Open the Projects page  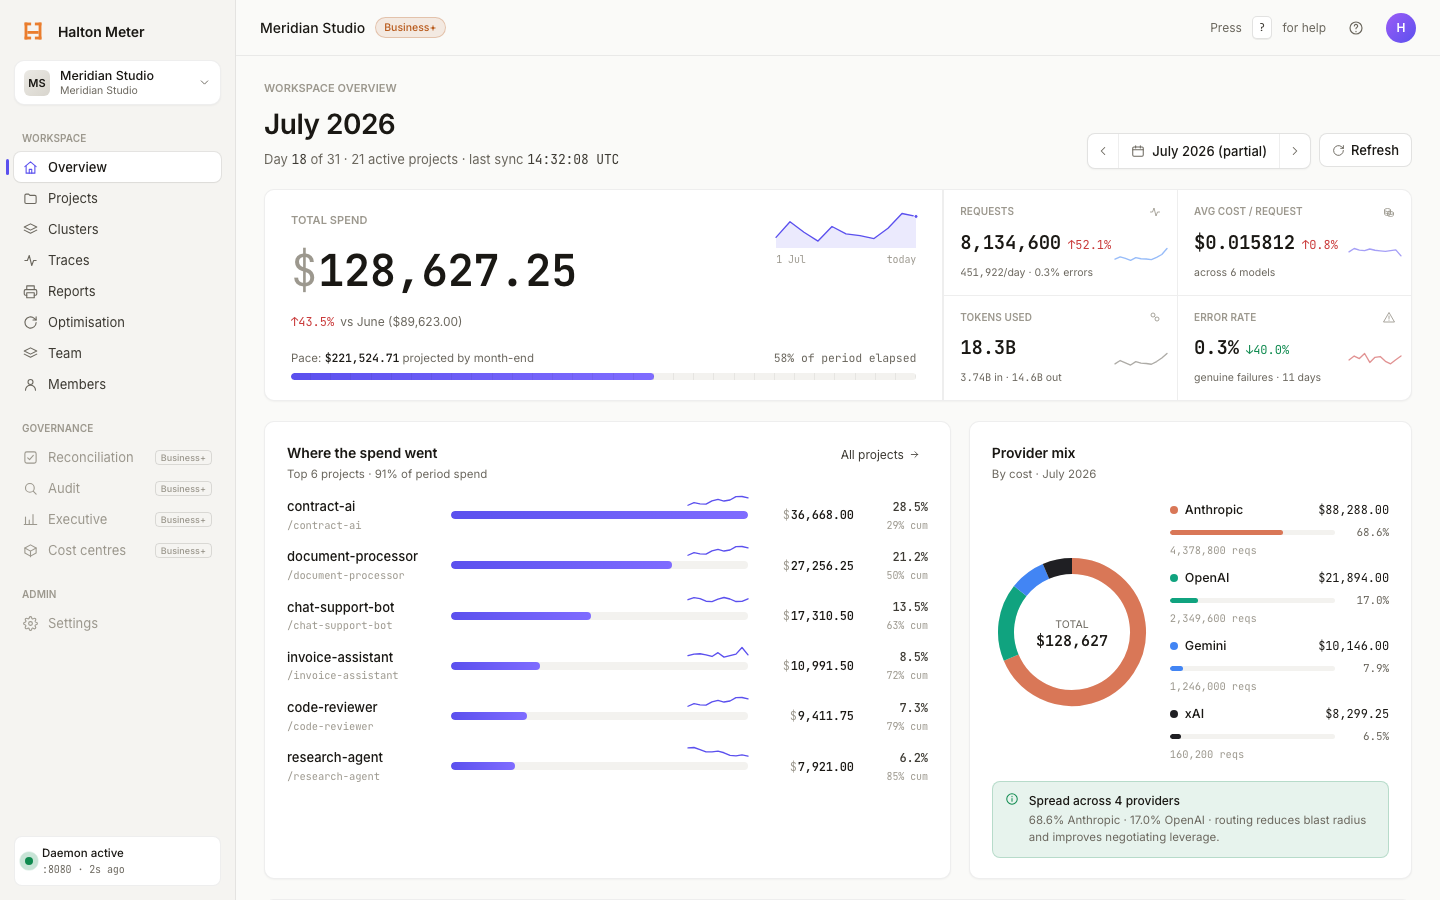pyautogui.click(x=118, y=198)
